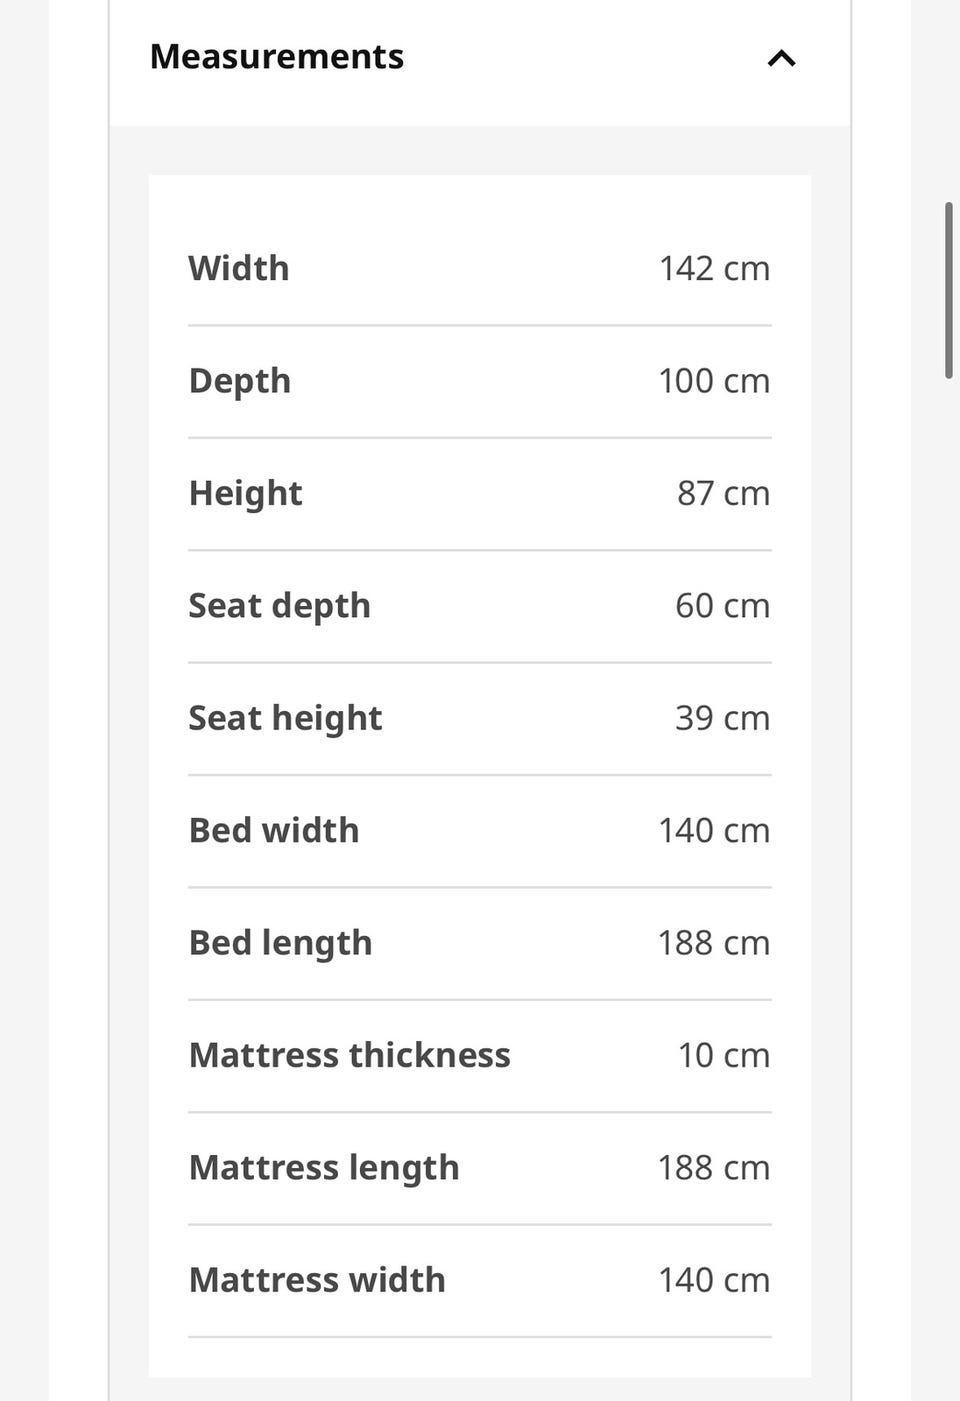
Task: Click the Bed length label
Action: click(x=281, y=943)
